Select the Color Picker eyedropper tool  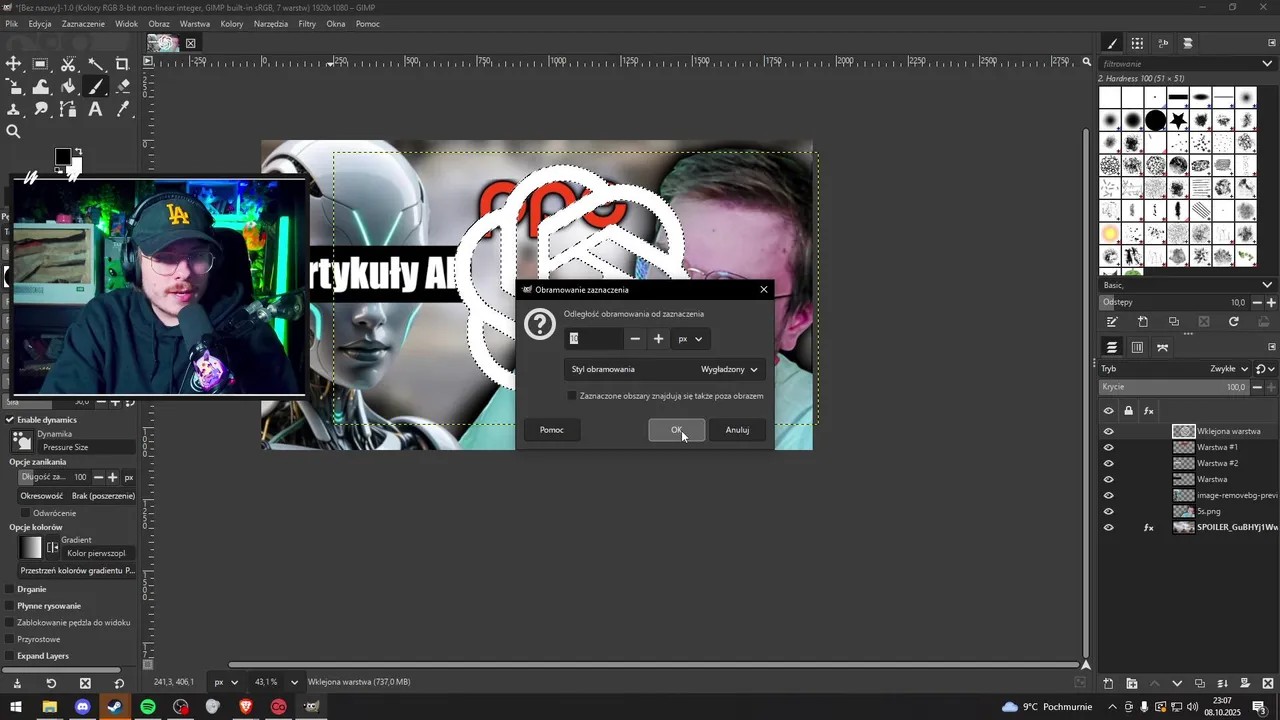click(122, 109)
